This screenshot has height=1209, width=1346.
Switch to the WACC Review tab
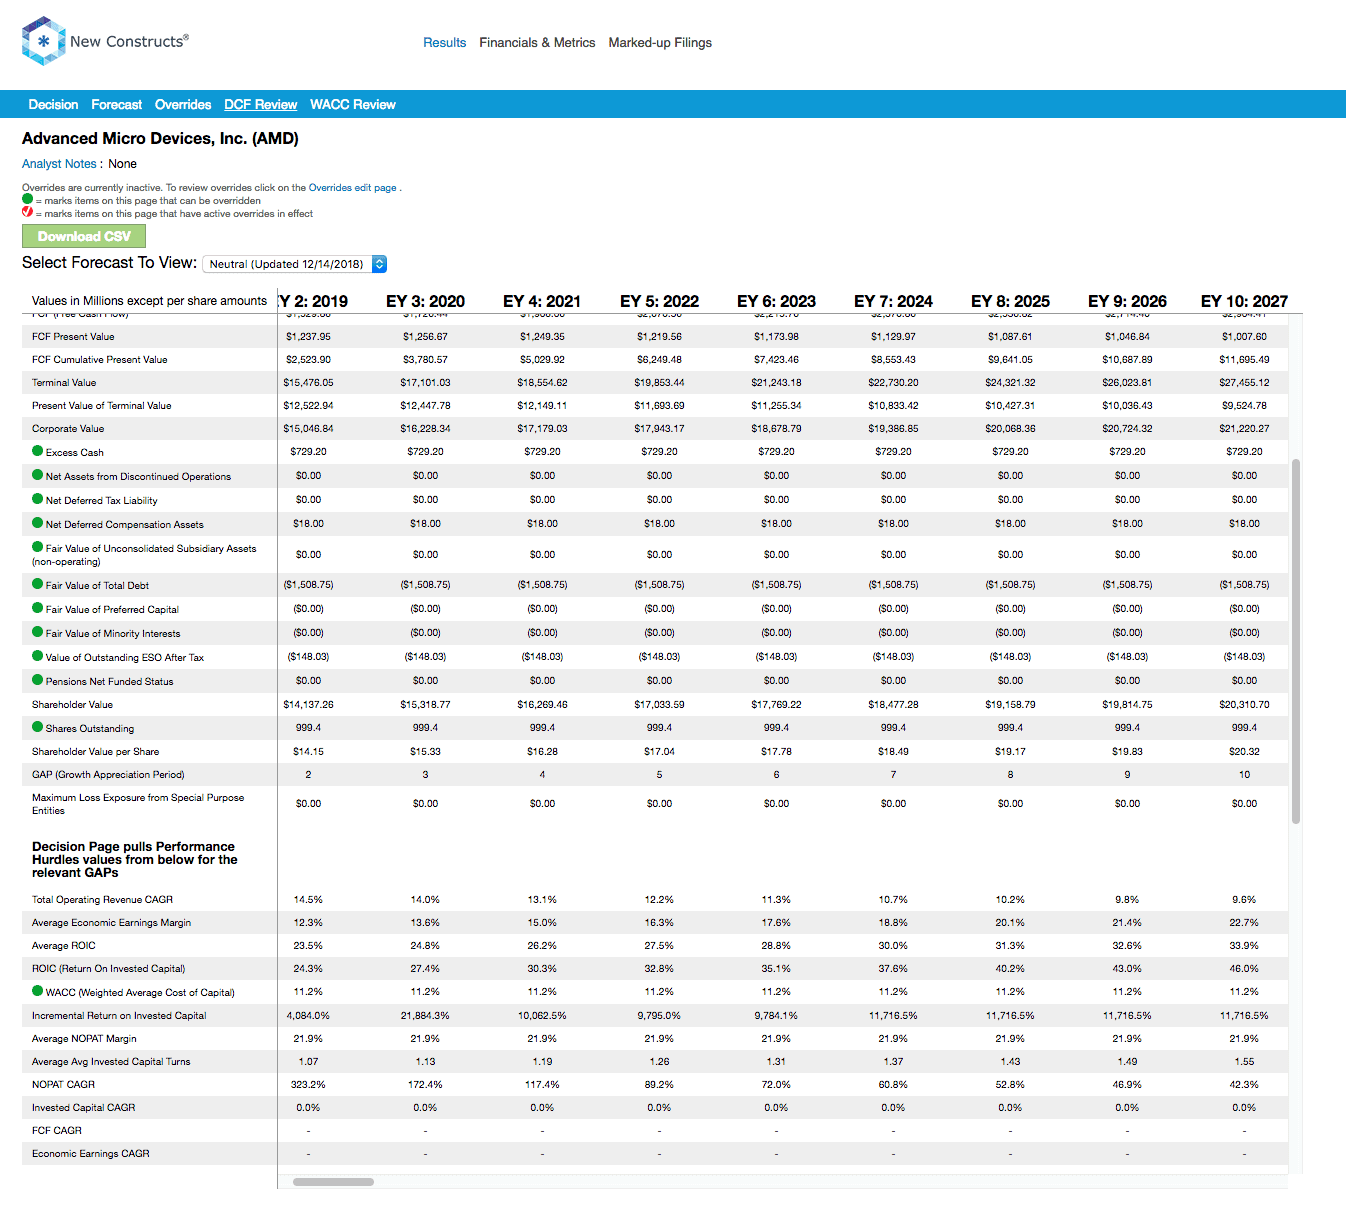pyautogui.click(x=353, y=104)
